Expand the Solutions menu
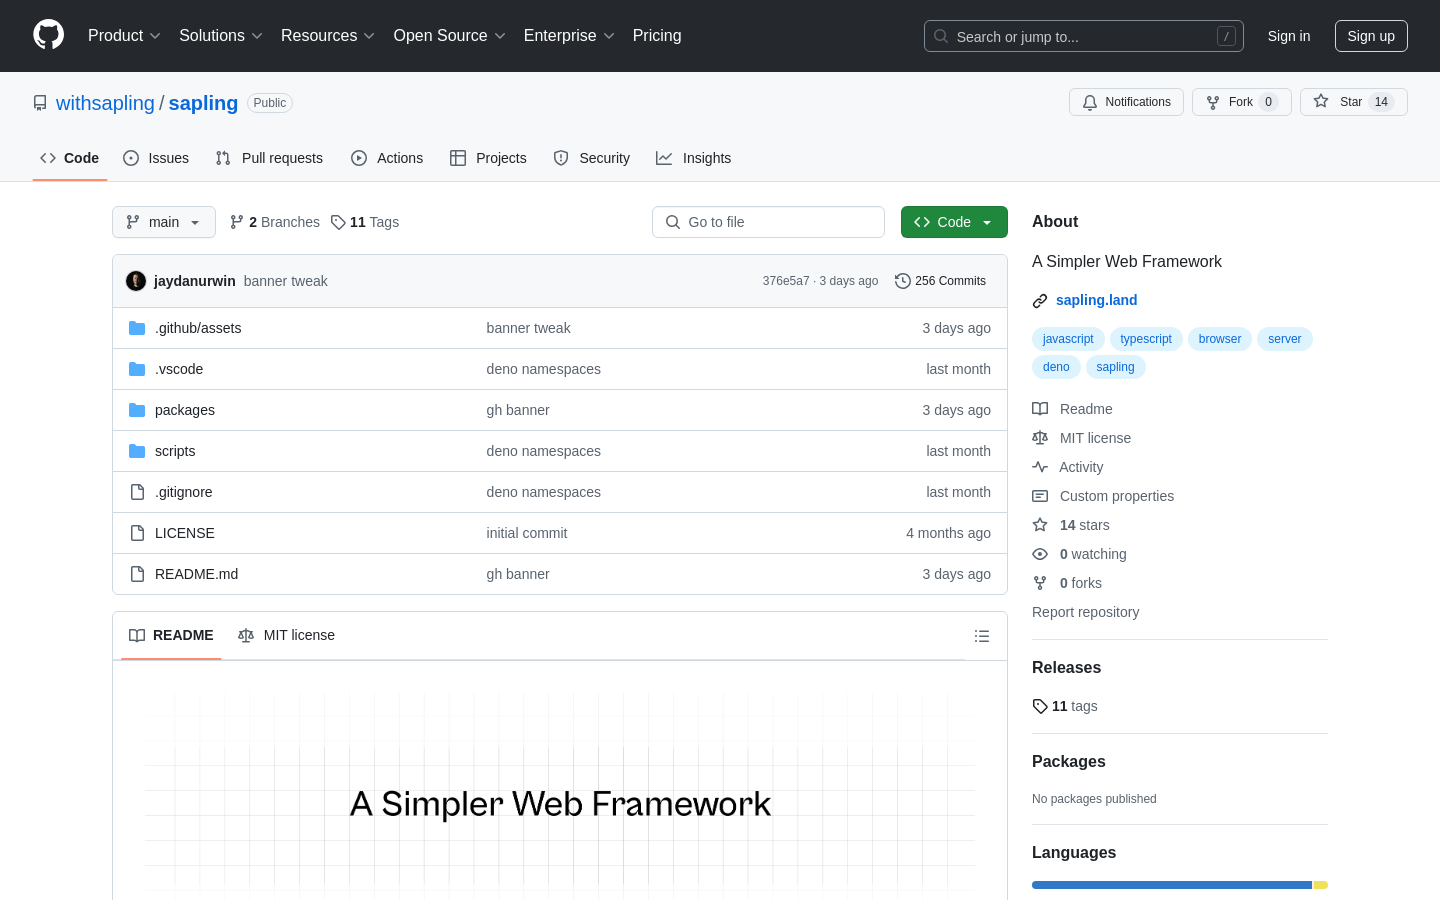Image resolution: width=1440 pixels, height=900 pixels. pyautogui.click(x=221, y=36)
